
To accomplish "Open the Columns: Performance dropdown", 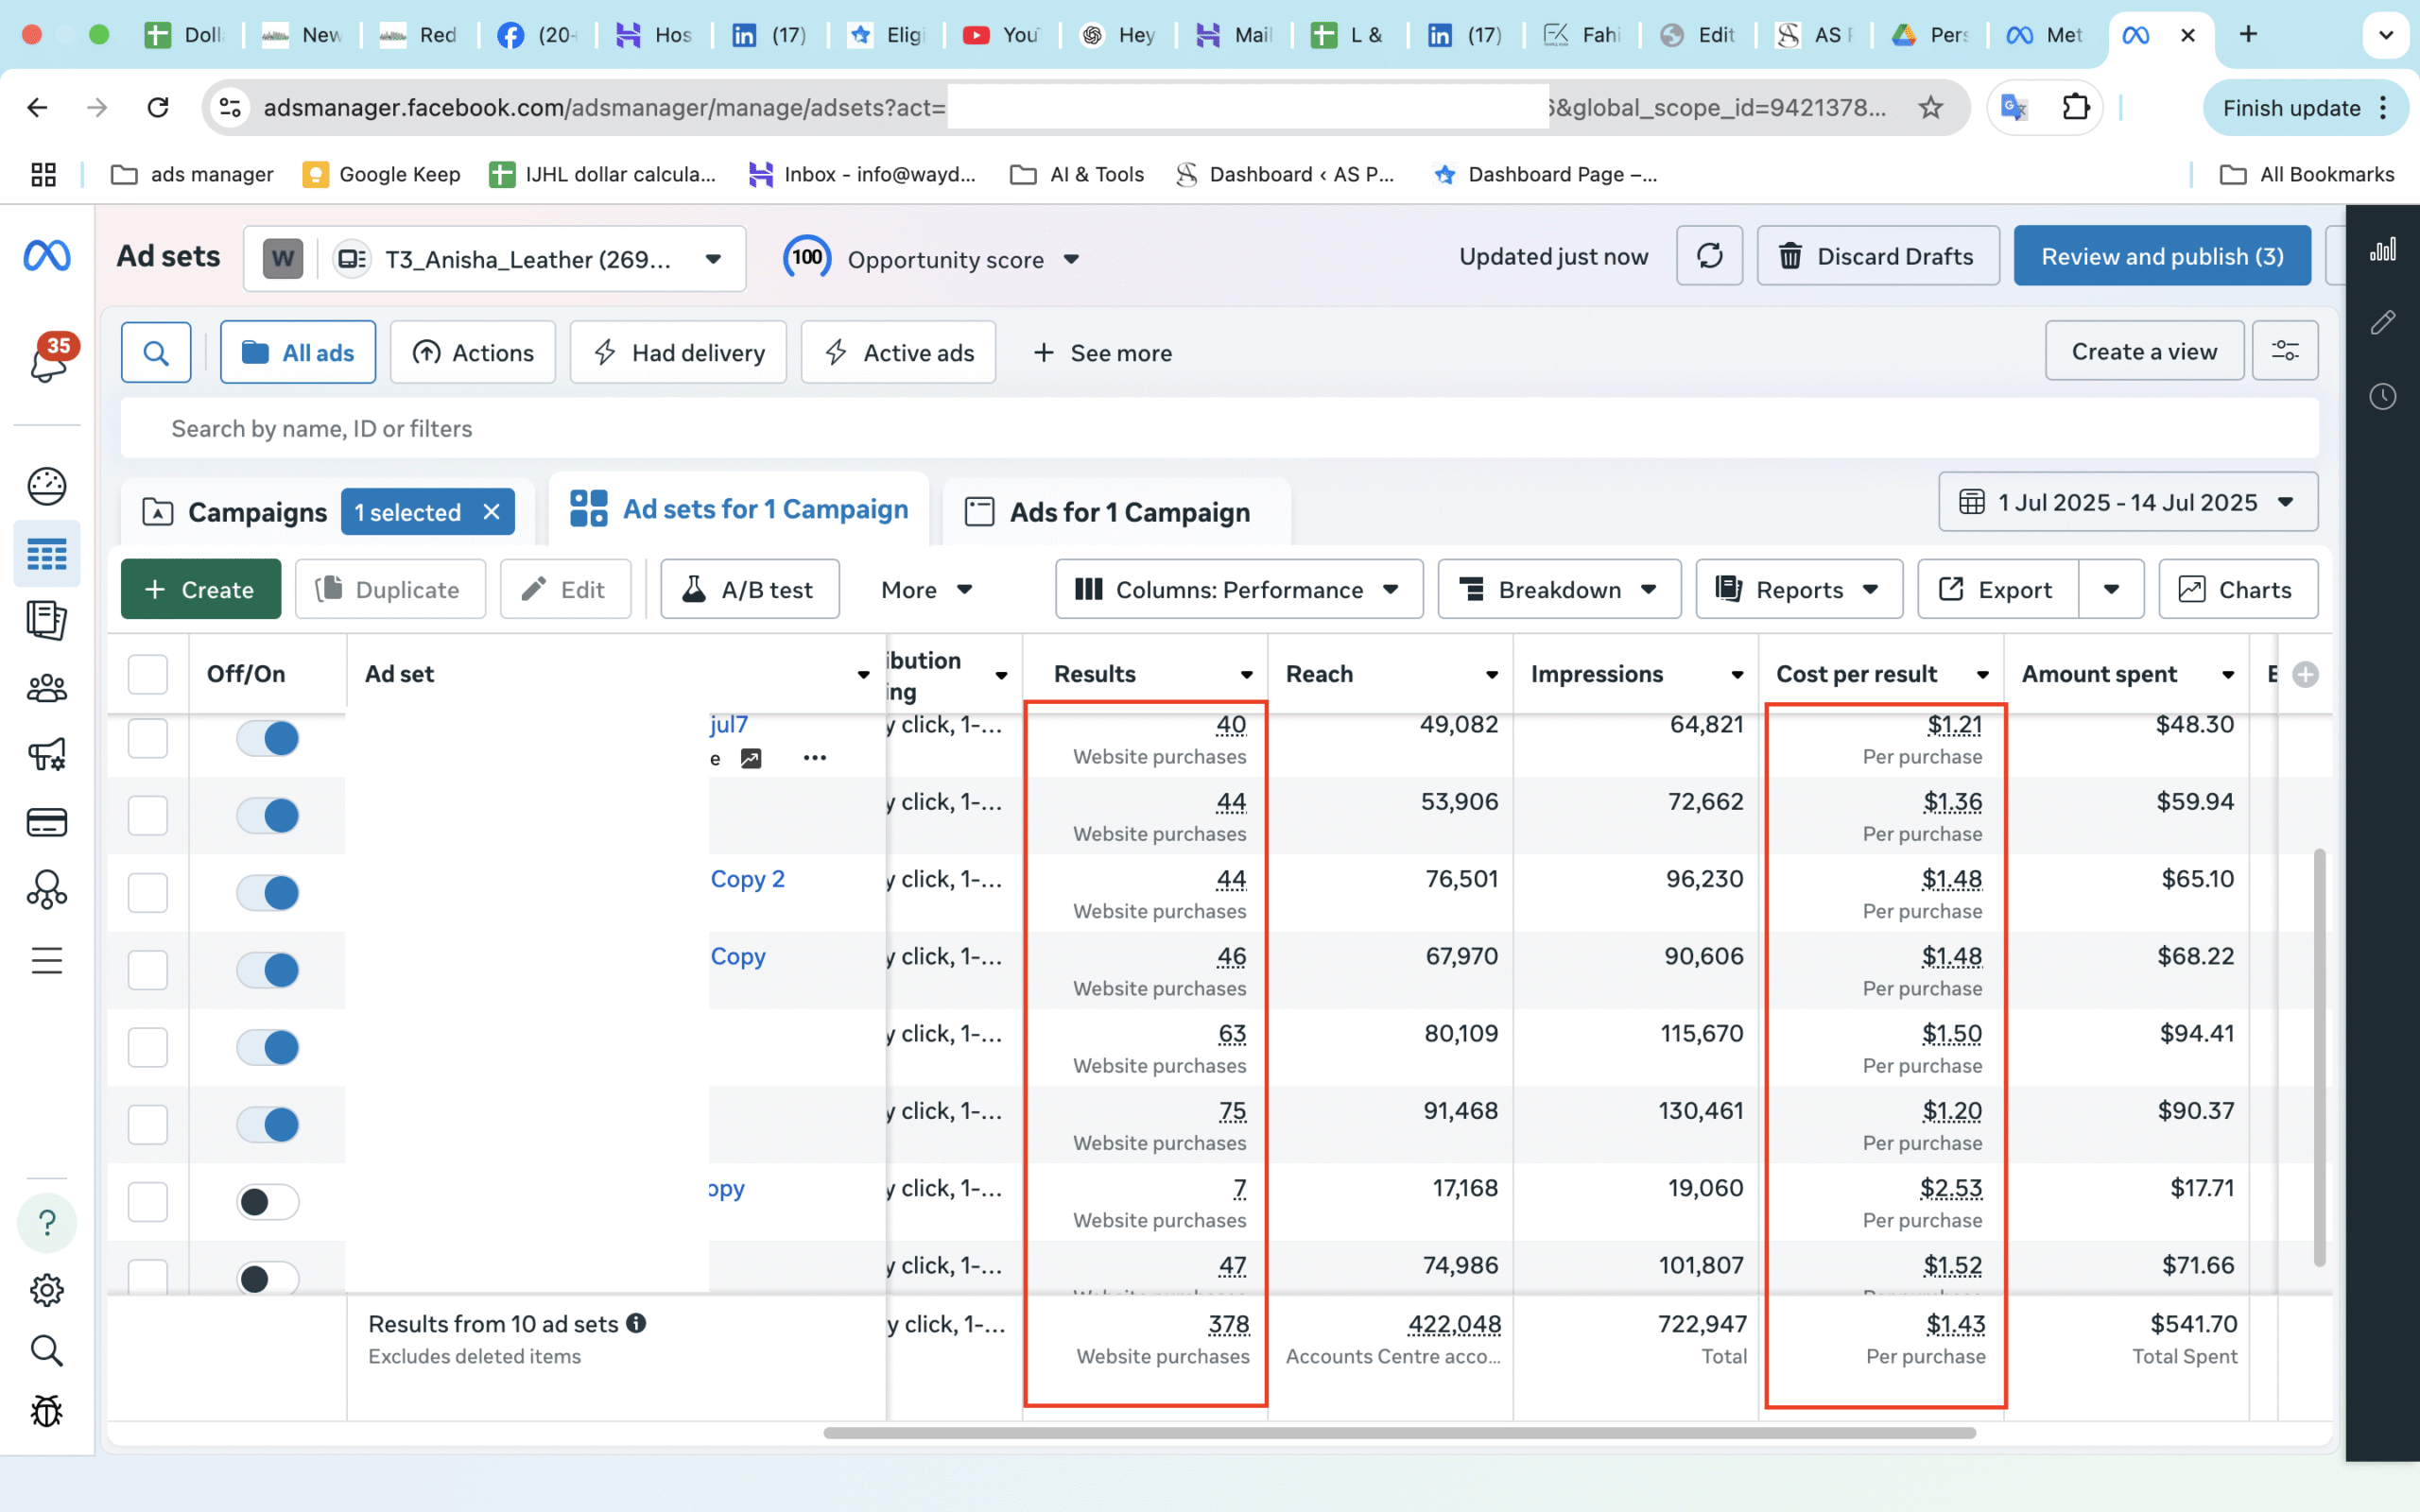I will click(1238, 589).
